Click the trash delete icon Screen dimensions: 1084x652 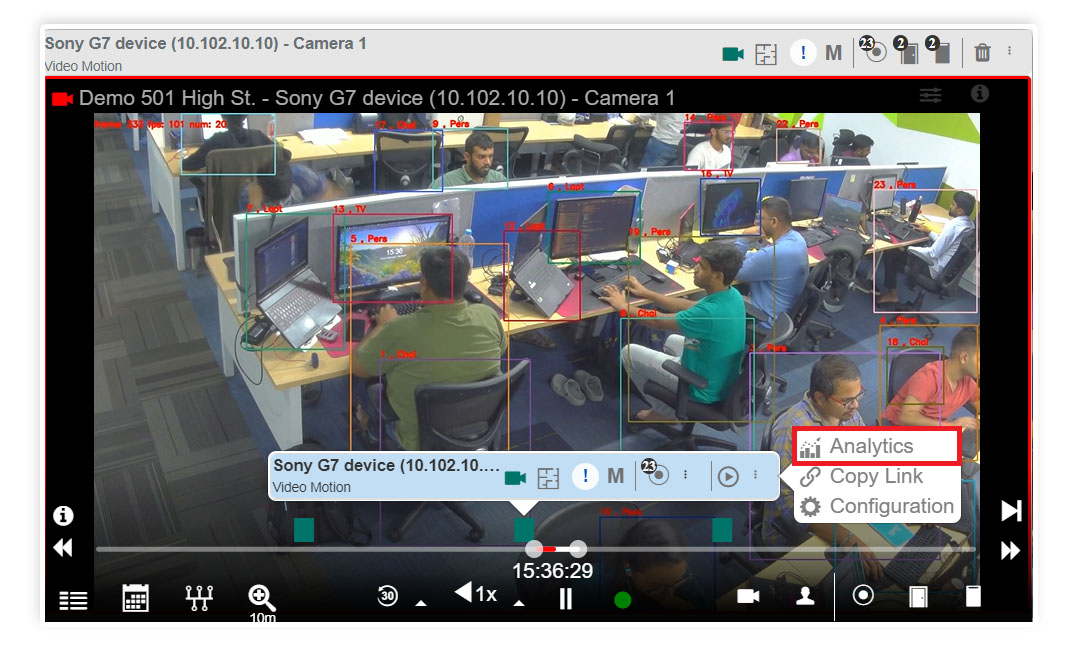click(982, 53)
